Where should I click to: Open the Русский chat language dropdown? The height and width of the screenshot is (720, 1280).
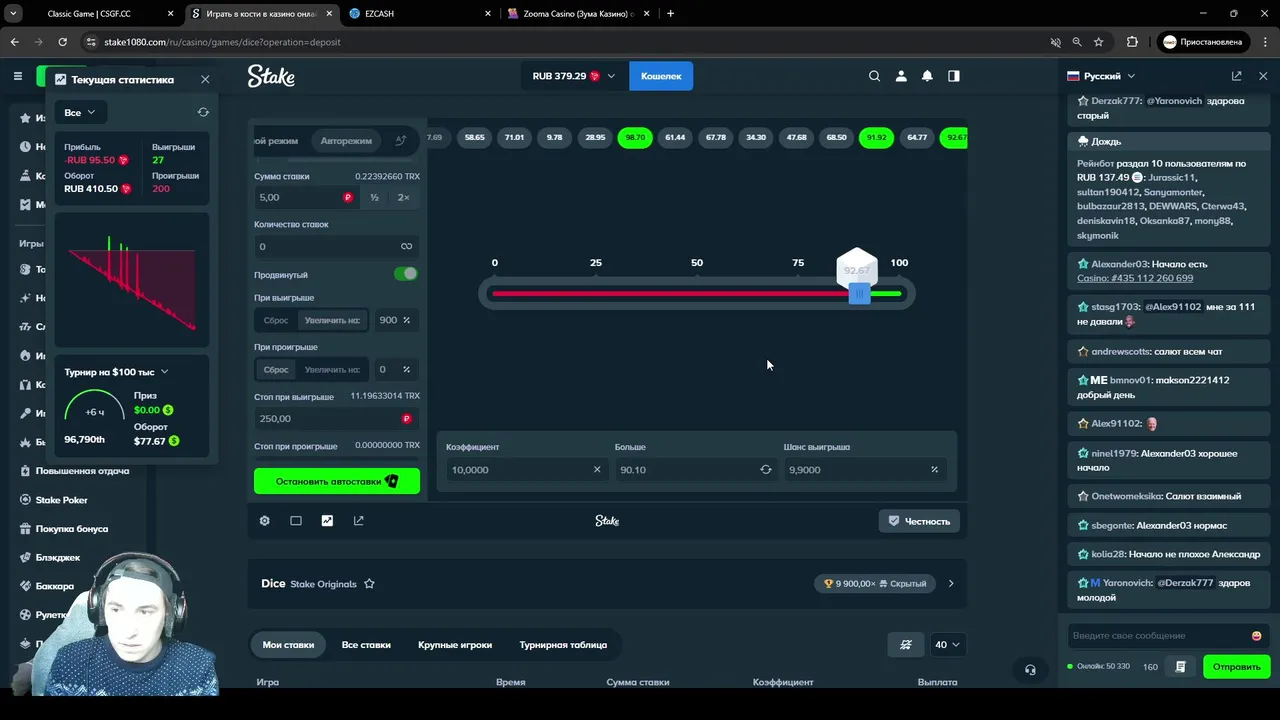click(x=1101, y=76)
